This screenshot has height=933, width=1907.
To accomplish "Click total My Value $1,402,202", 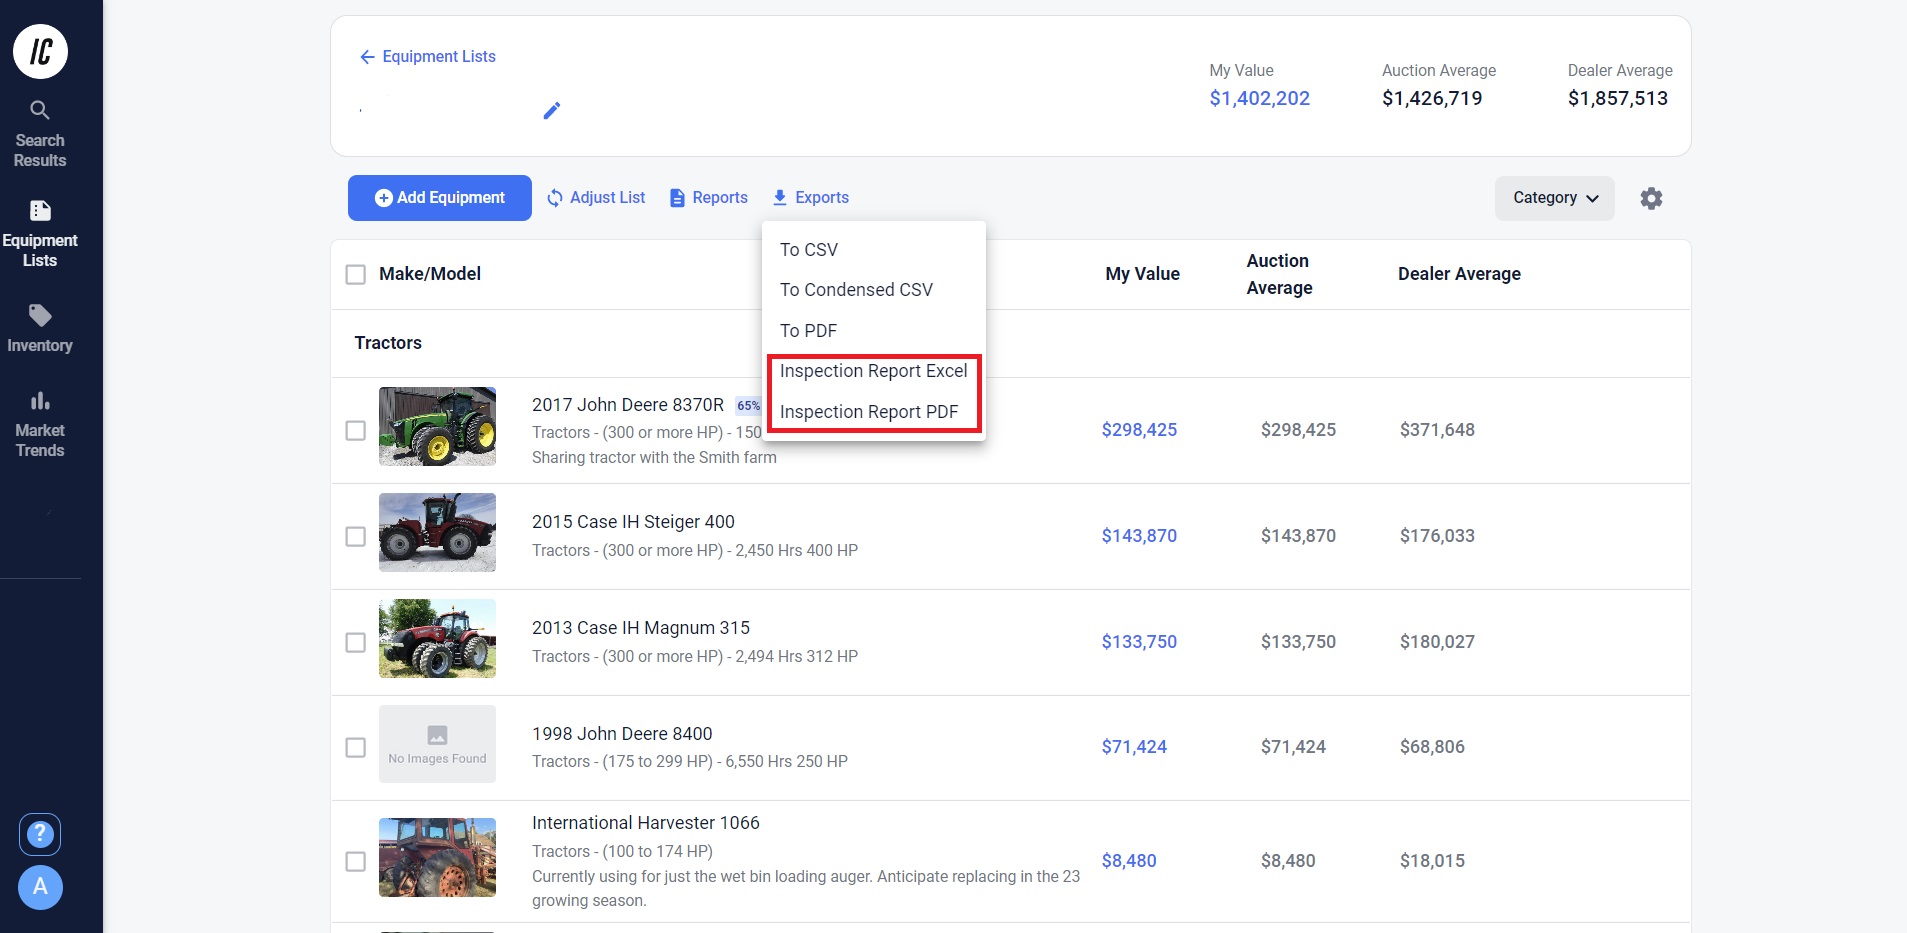I will [1259, 98].
